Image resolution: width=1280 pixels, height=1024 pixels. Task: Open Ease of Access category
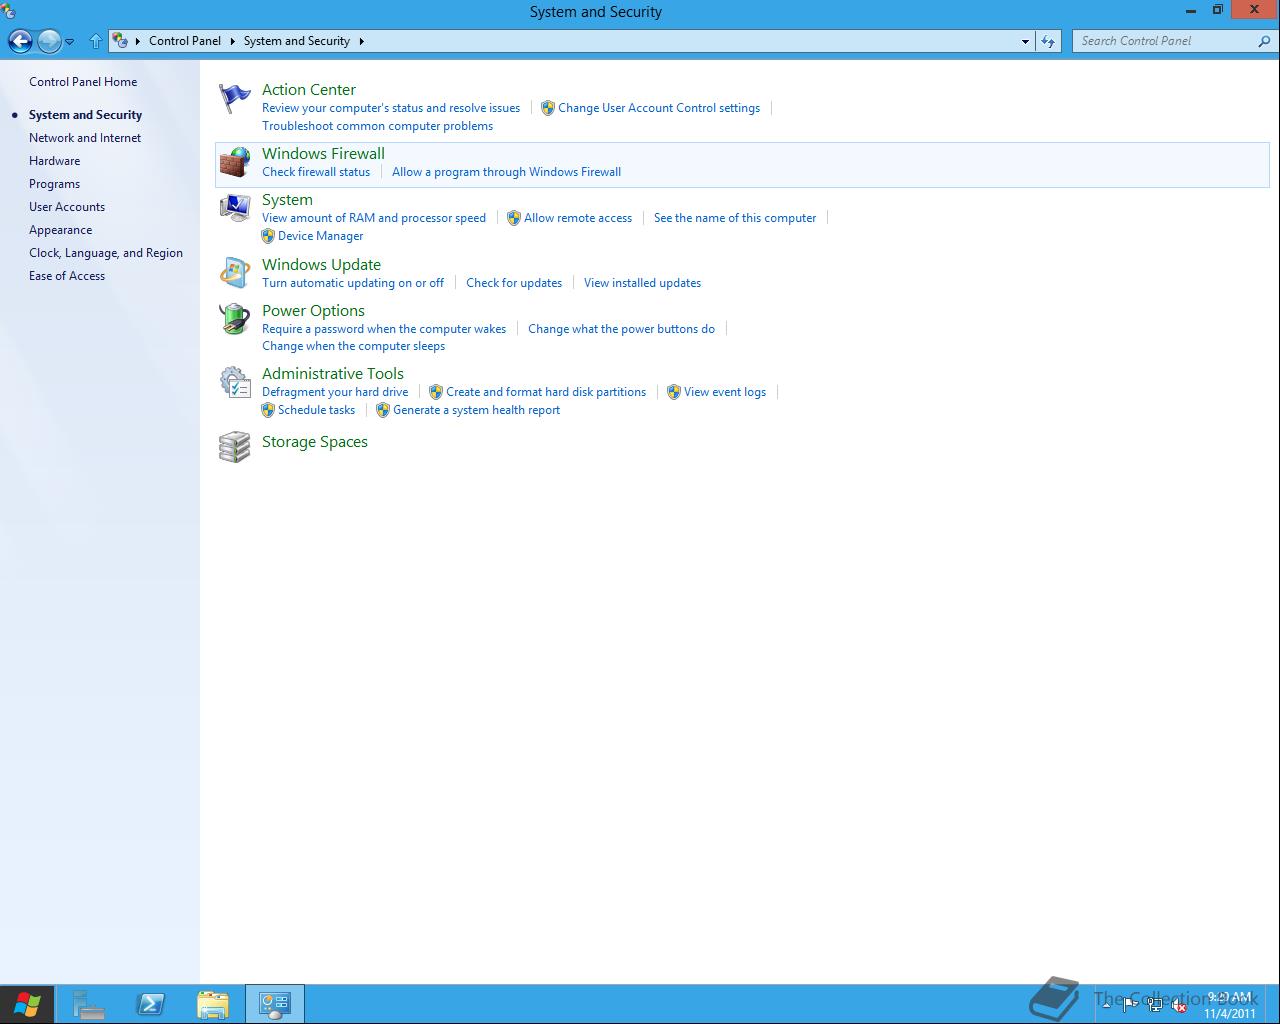pyautogui.click(x=67, y=276)
